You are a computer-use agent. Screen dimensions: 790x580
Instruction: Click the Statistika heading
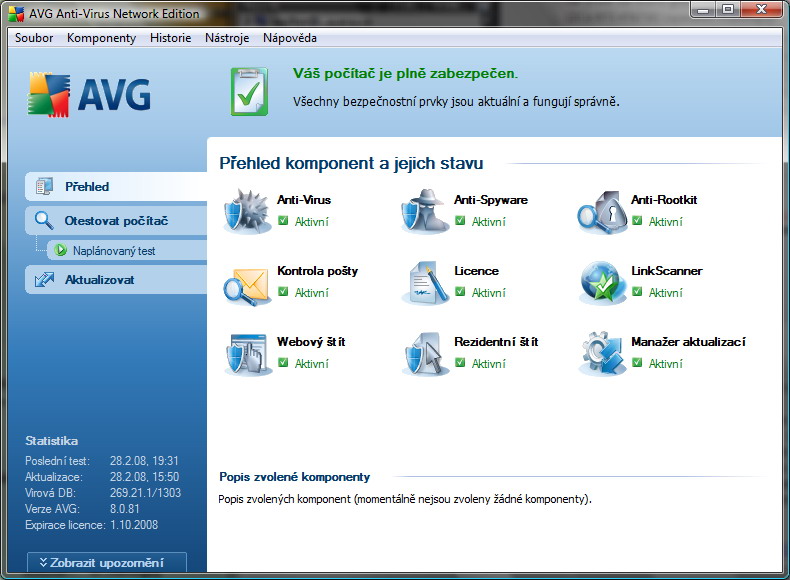51,441
